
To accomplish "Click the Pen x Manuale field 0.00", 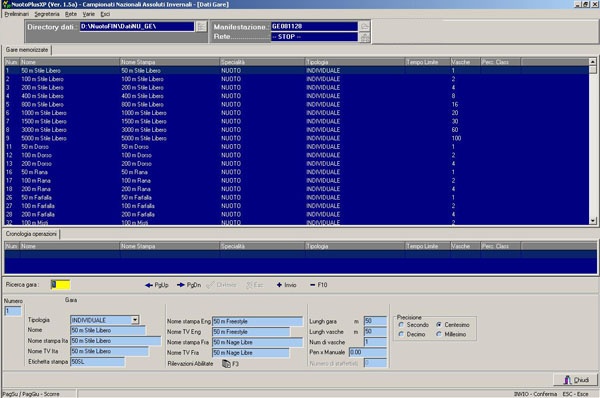I will click(368, 352).
